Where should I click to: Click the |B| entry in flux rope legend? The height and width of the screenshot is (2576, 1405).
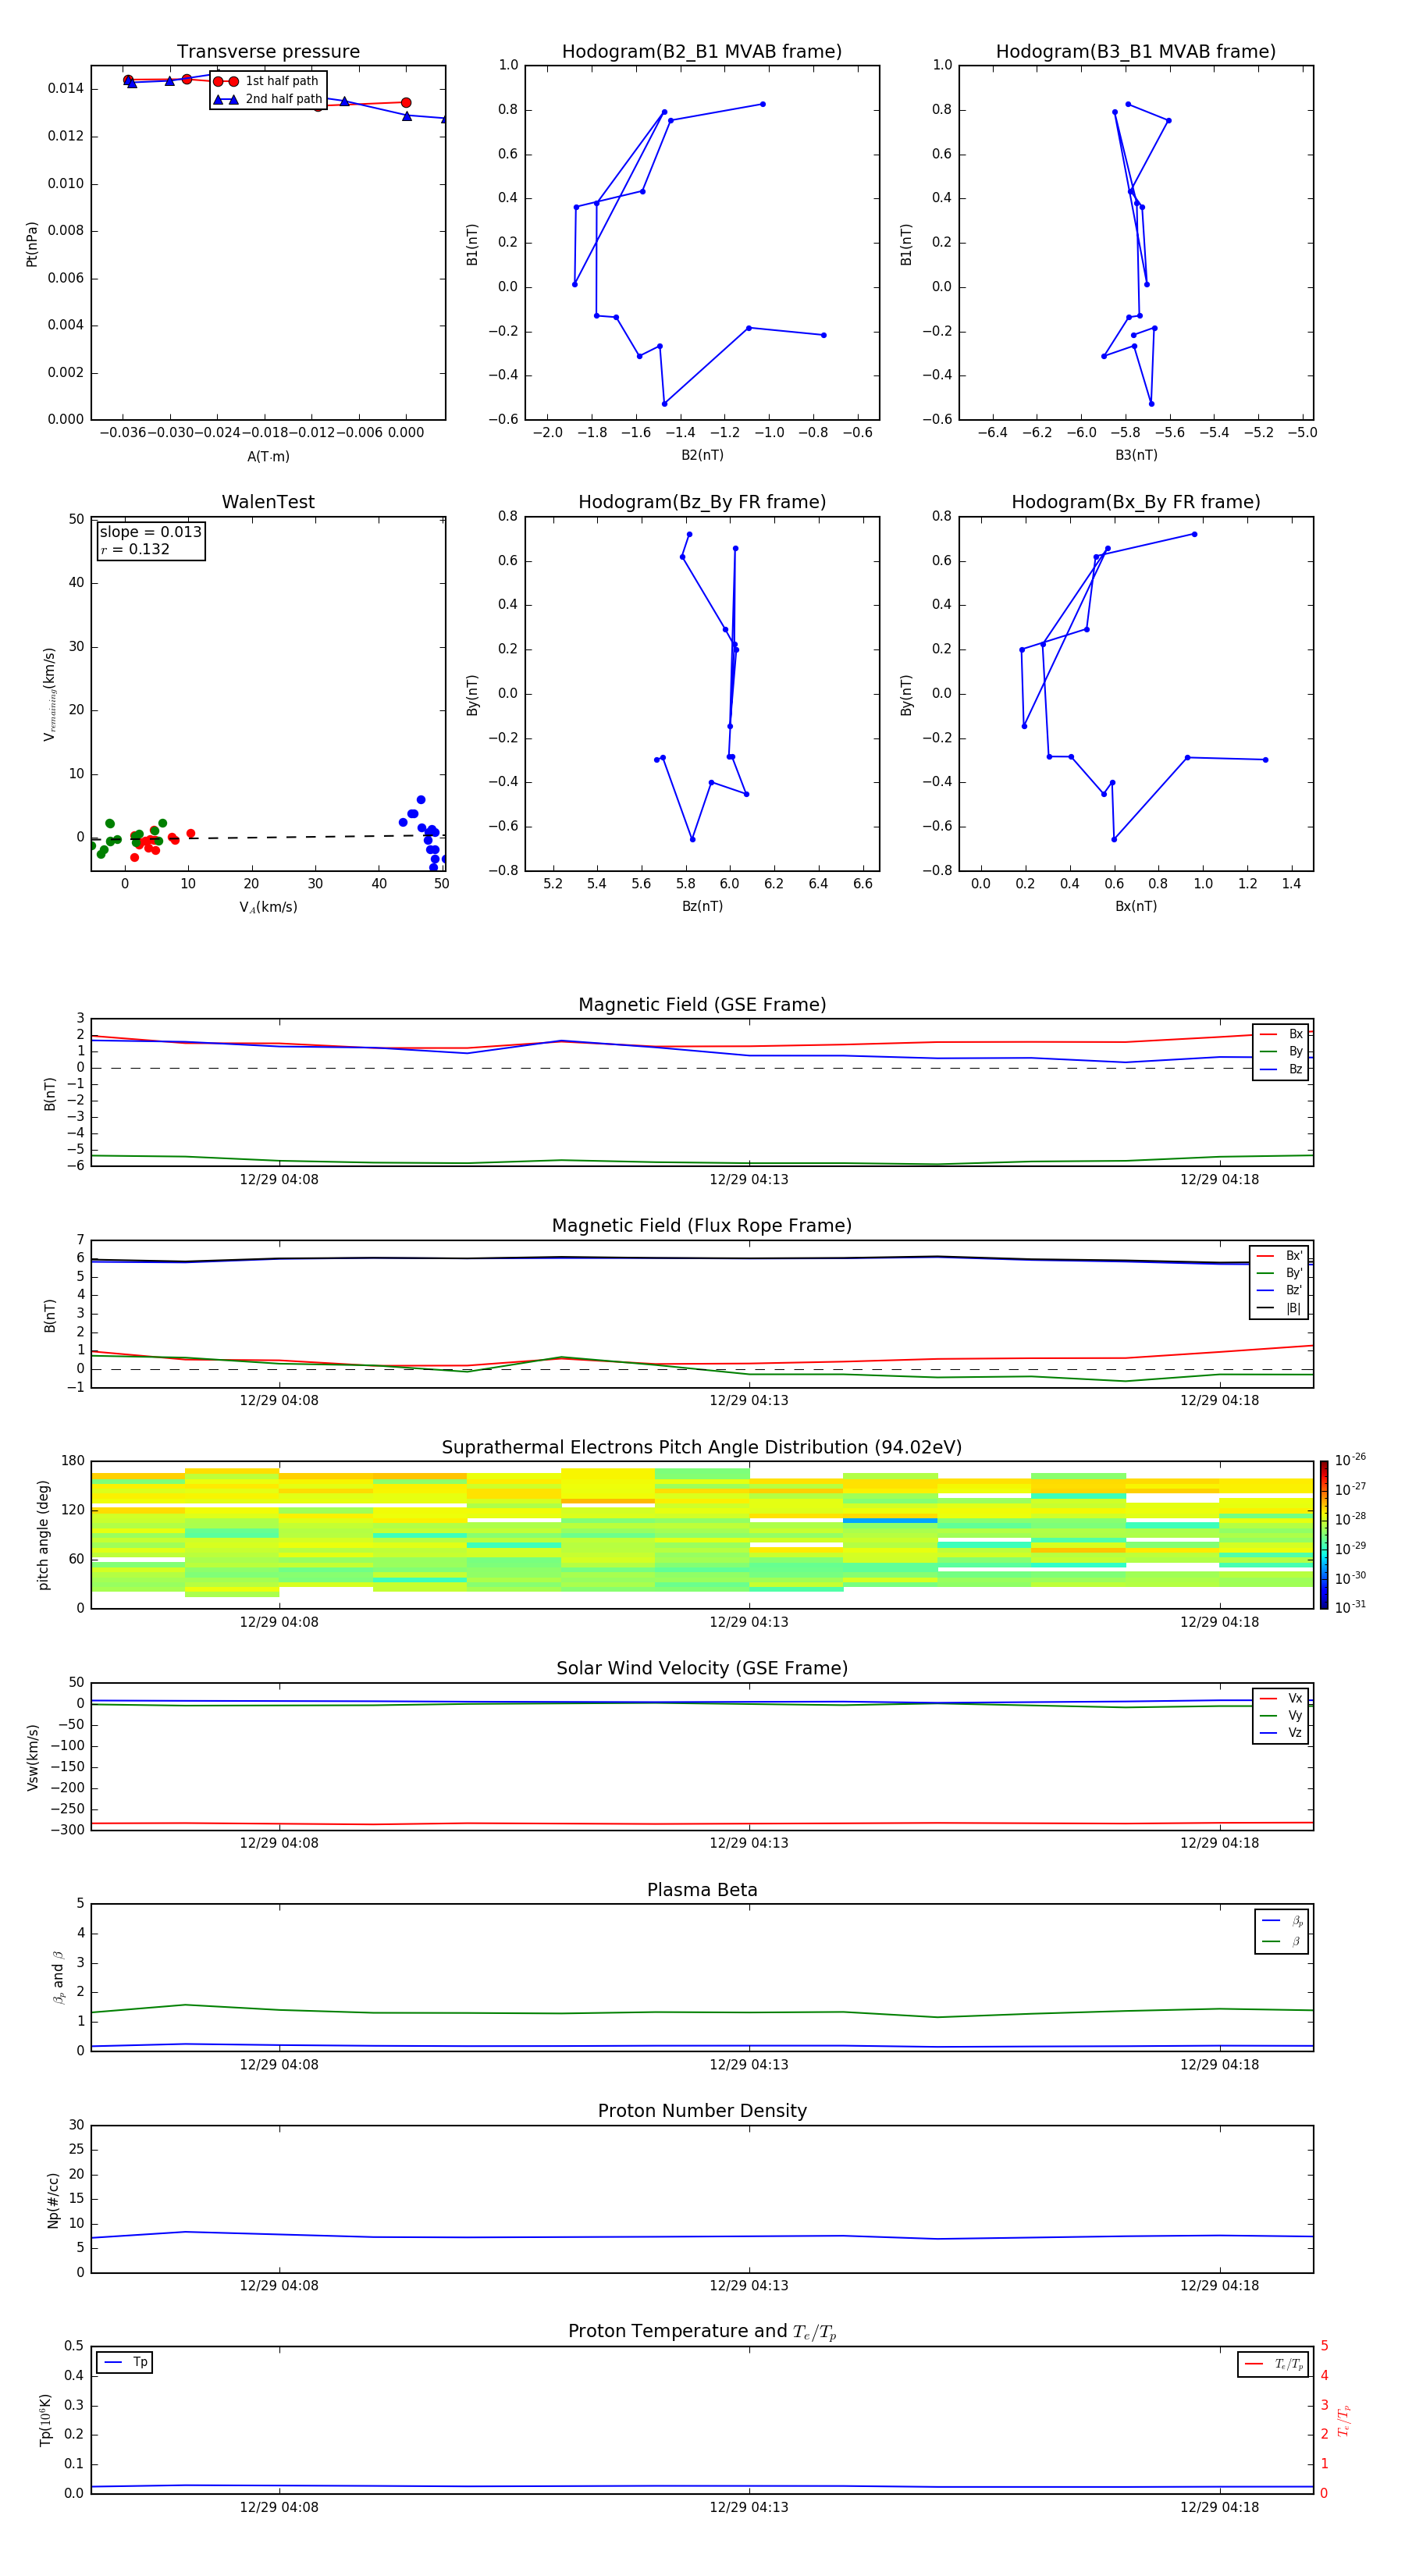point(1279,1309)
